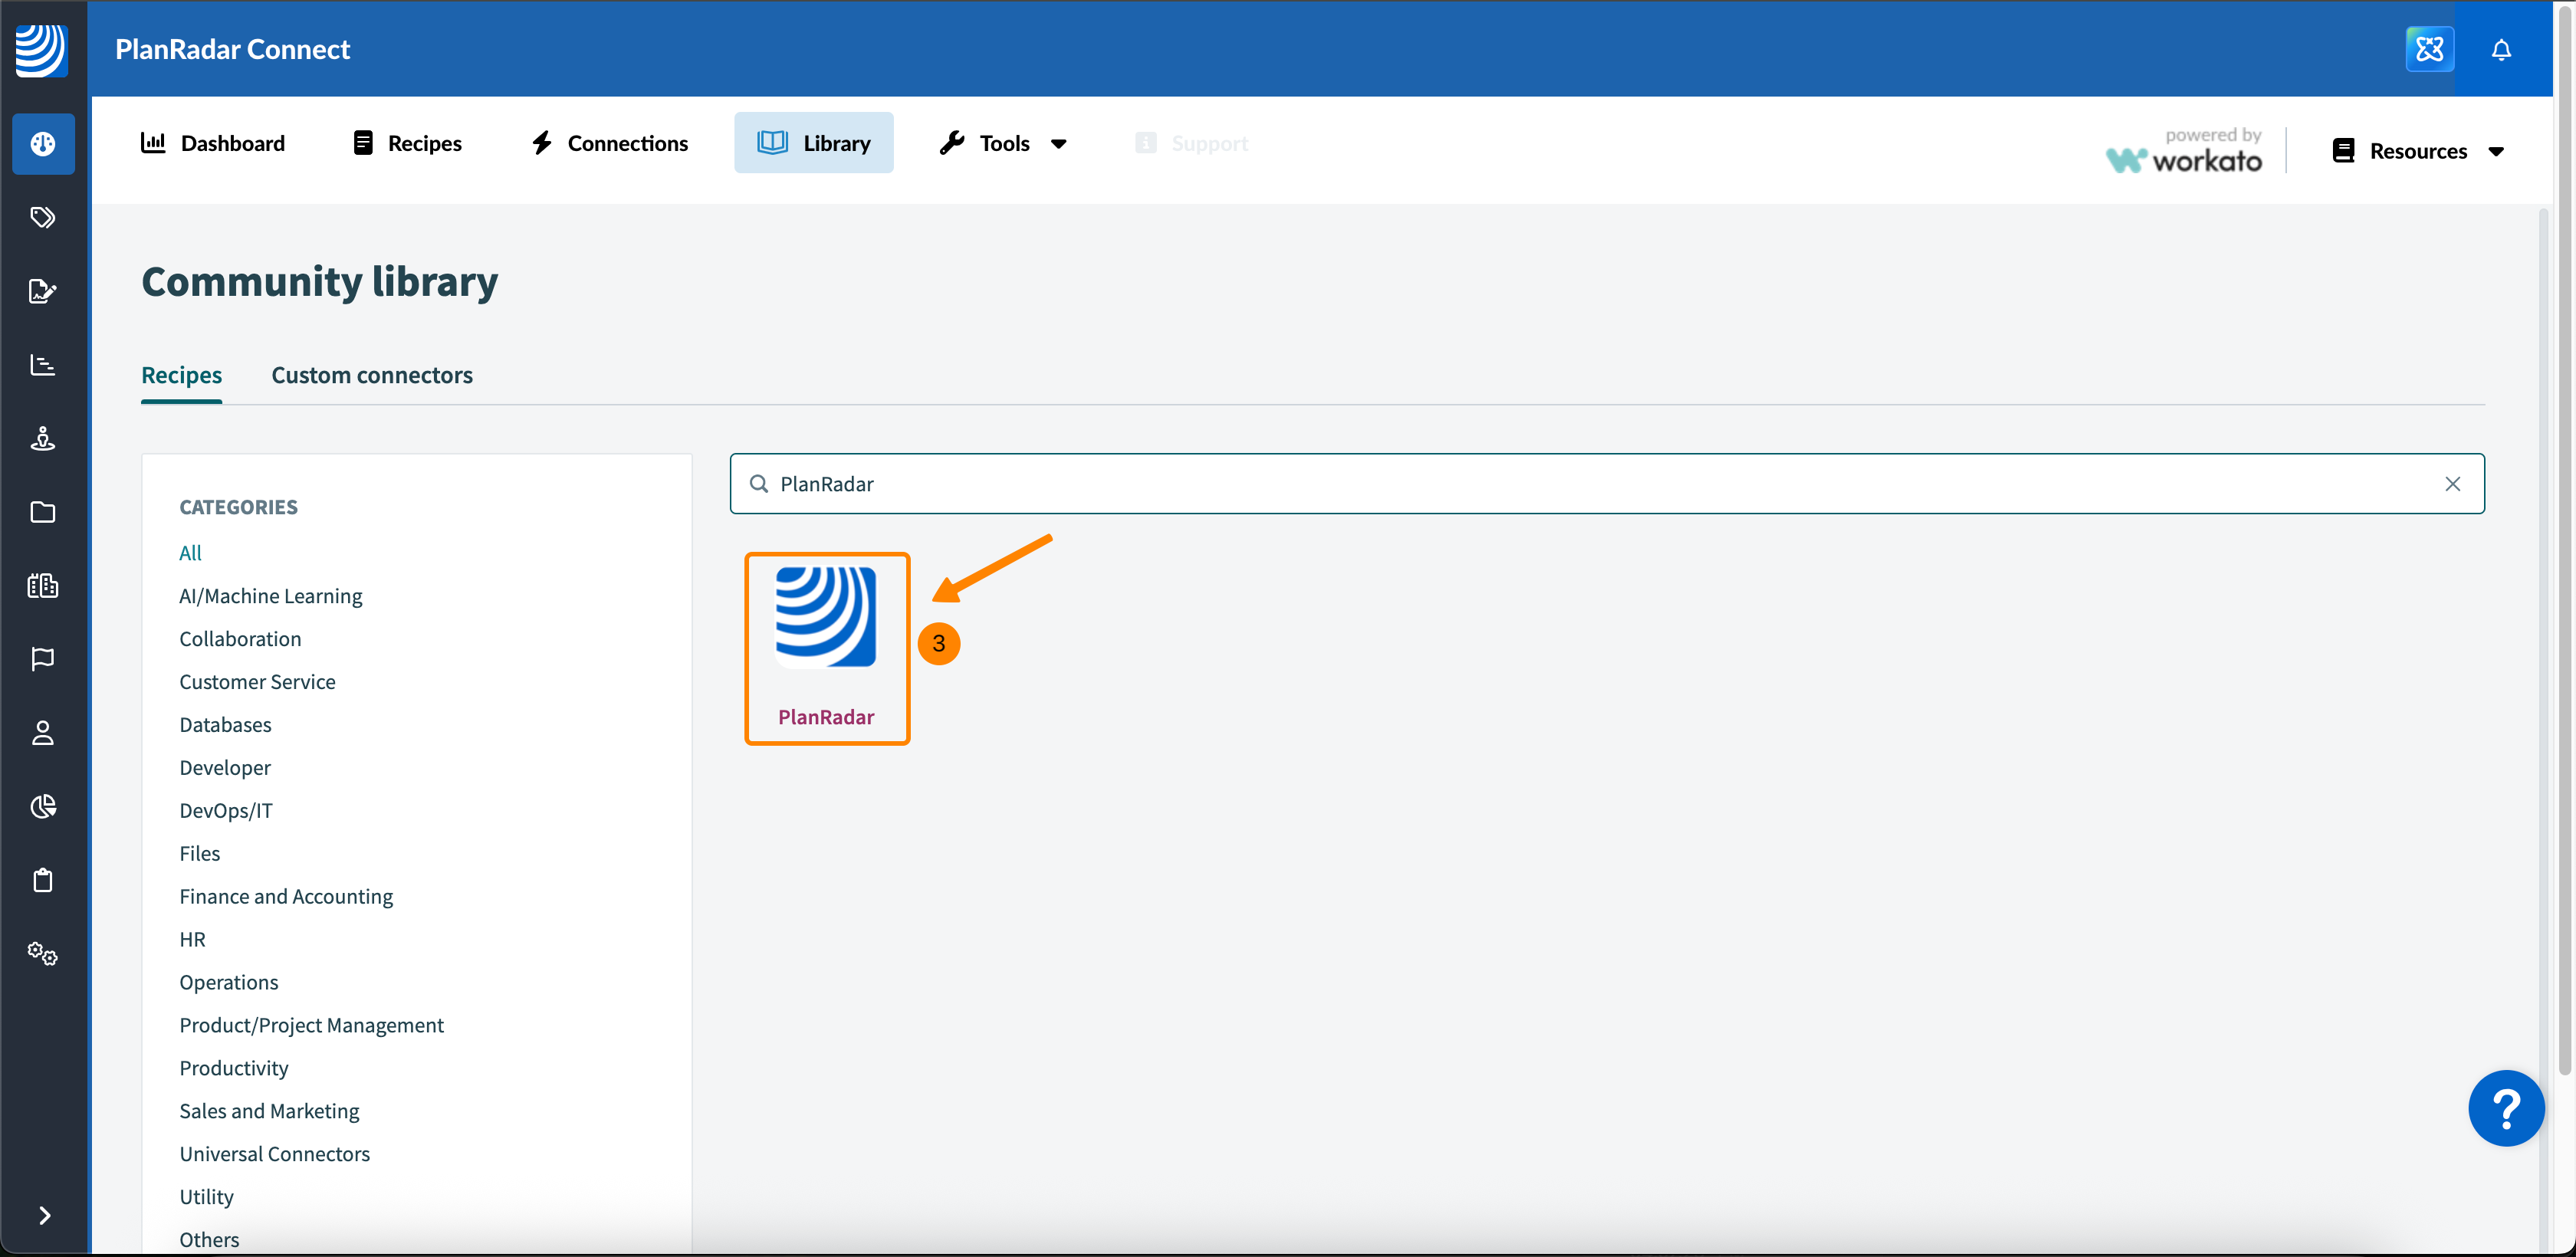
Task: Open the settings gears sidebar icon
Action: coord(42,953)
